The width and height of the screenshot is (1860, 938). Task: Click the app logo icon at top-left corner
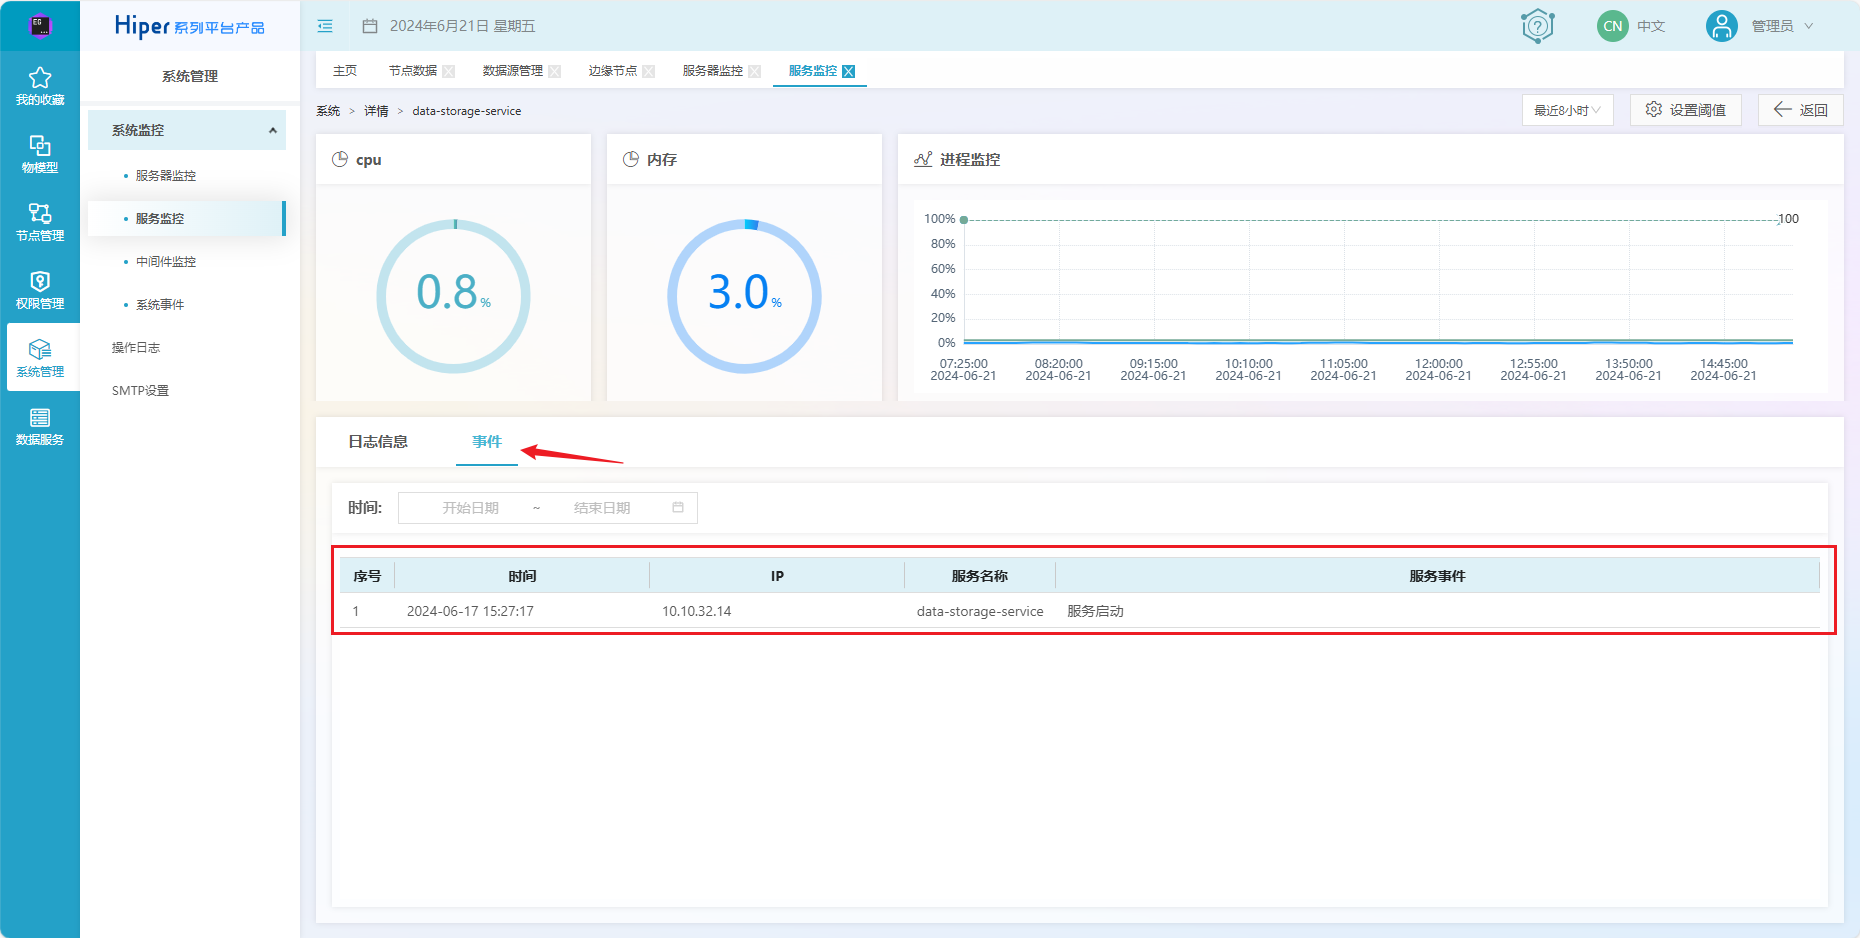(x=40, y=26)
